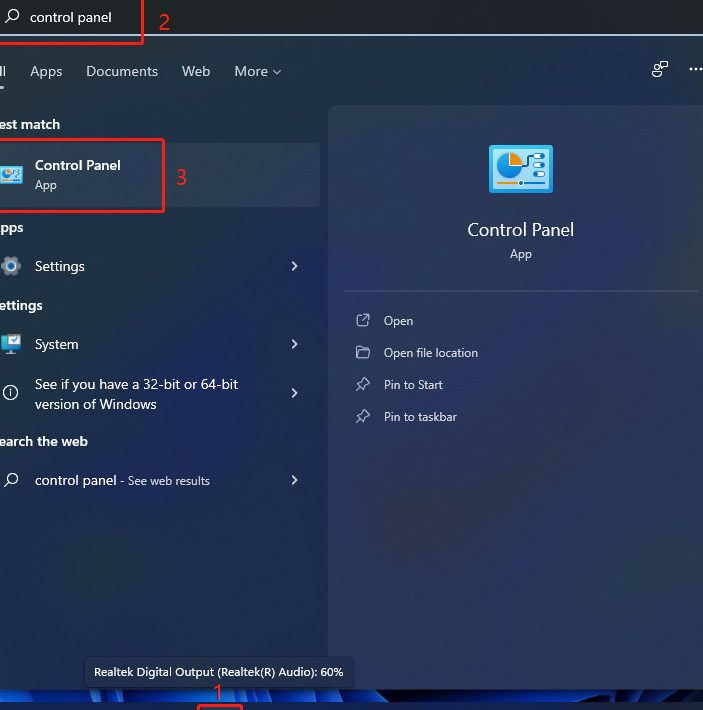Click Open file location
This screenshot has width=703, height=710.
430,353
